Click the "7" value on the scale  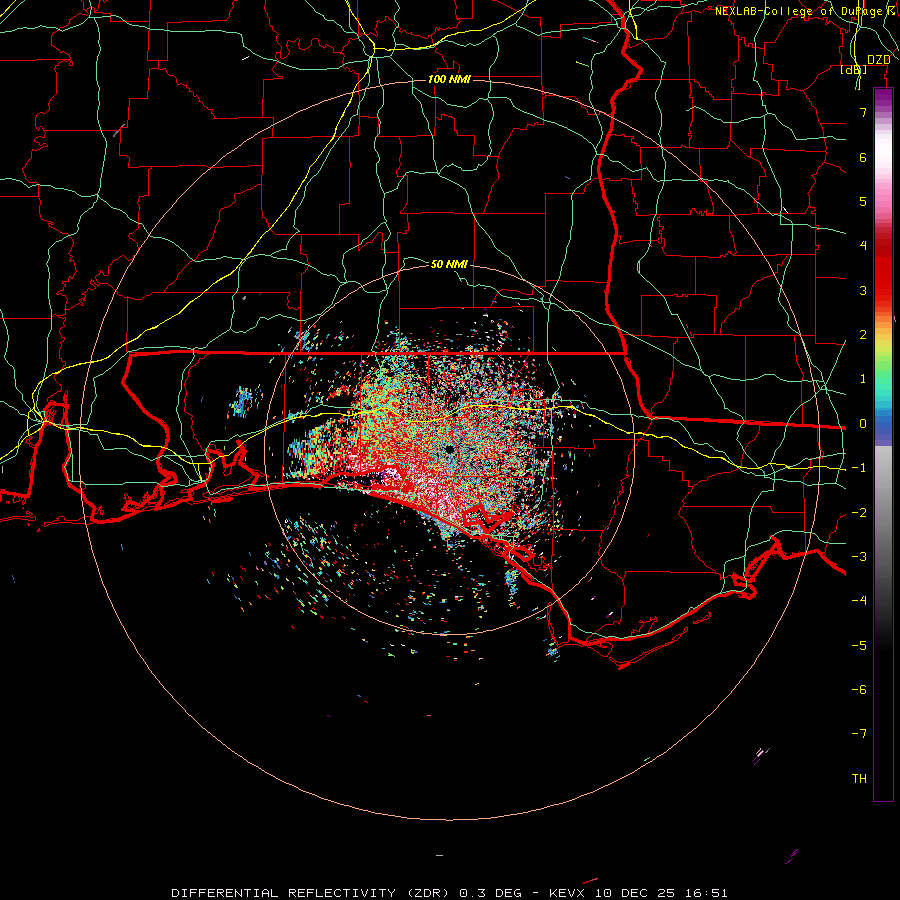[863, 112]
